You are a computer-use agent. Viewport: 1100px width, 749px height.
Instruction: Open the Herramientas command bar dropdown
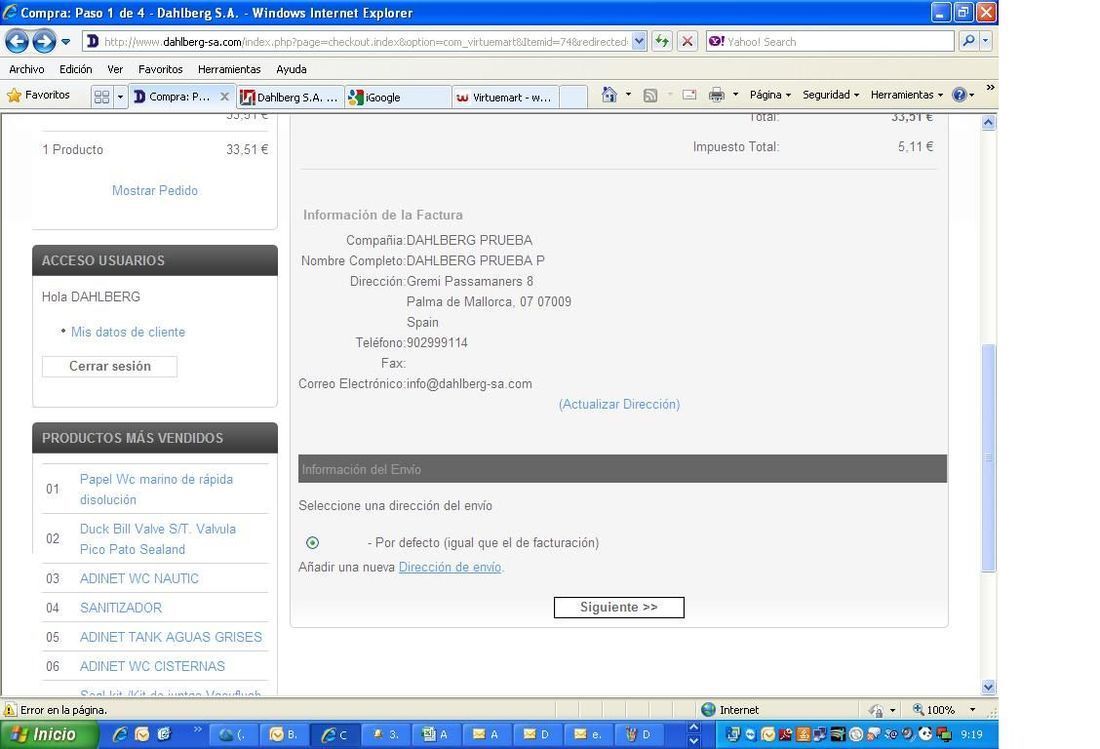point(906,95)
